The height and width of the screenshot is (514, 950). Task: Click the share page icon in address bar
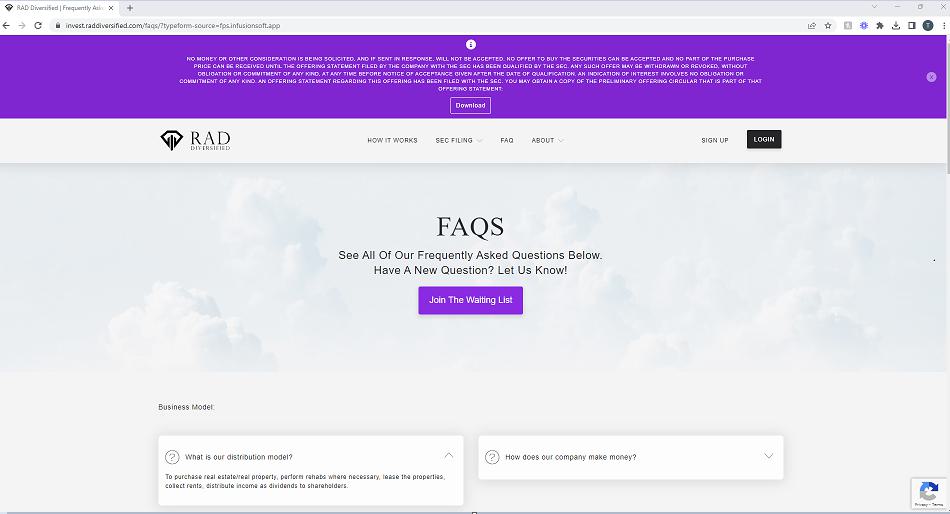(x=812, y=25)
